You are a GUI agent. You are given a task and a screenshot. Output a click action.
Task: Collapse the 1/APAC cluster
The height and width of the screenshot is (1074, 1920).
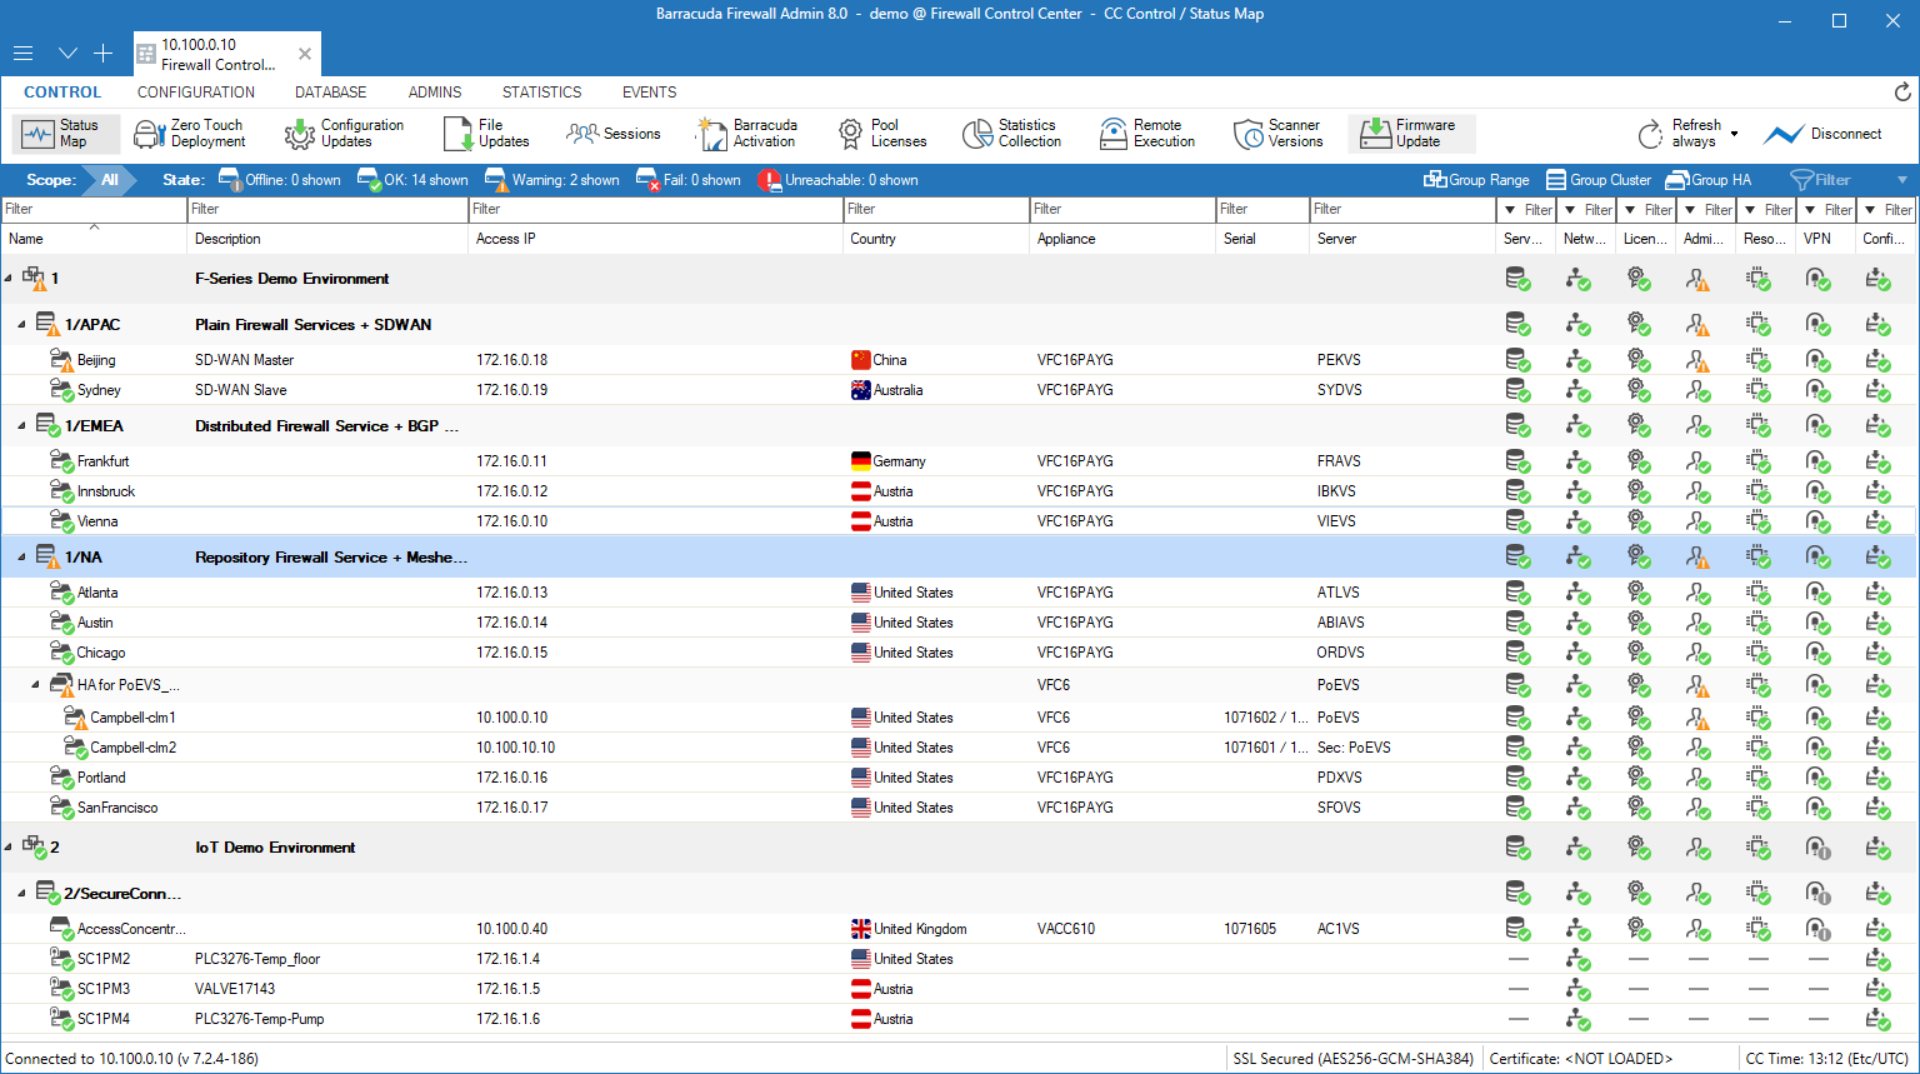(22, 324)
